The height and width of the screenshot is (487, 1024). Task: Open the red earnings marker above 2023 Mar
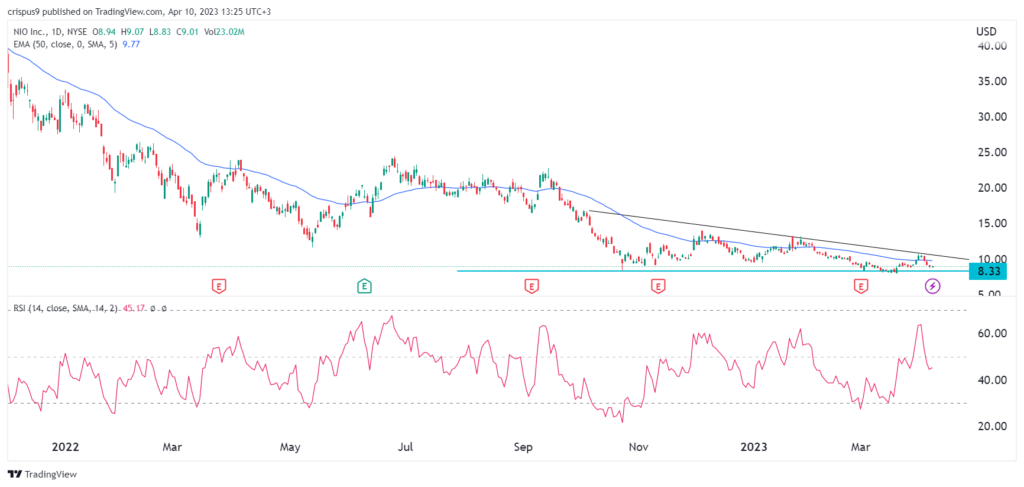tap(861, 285)
